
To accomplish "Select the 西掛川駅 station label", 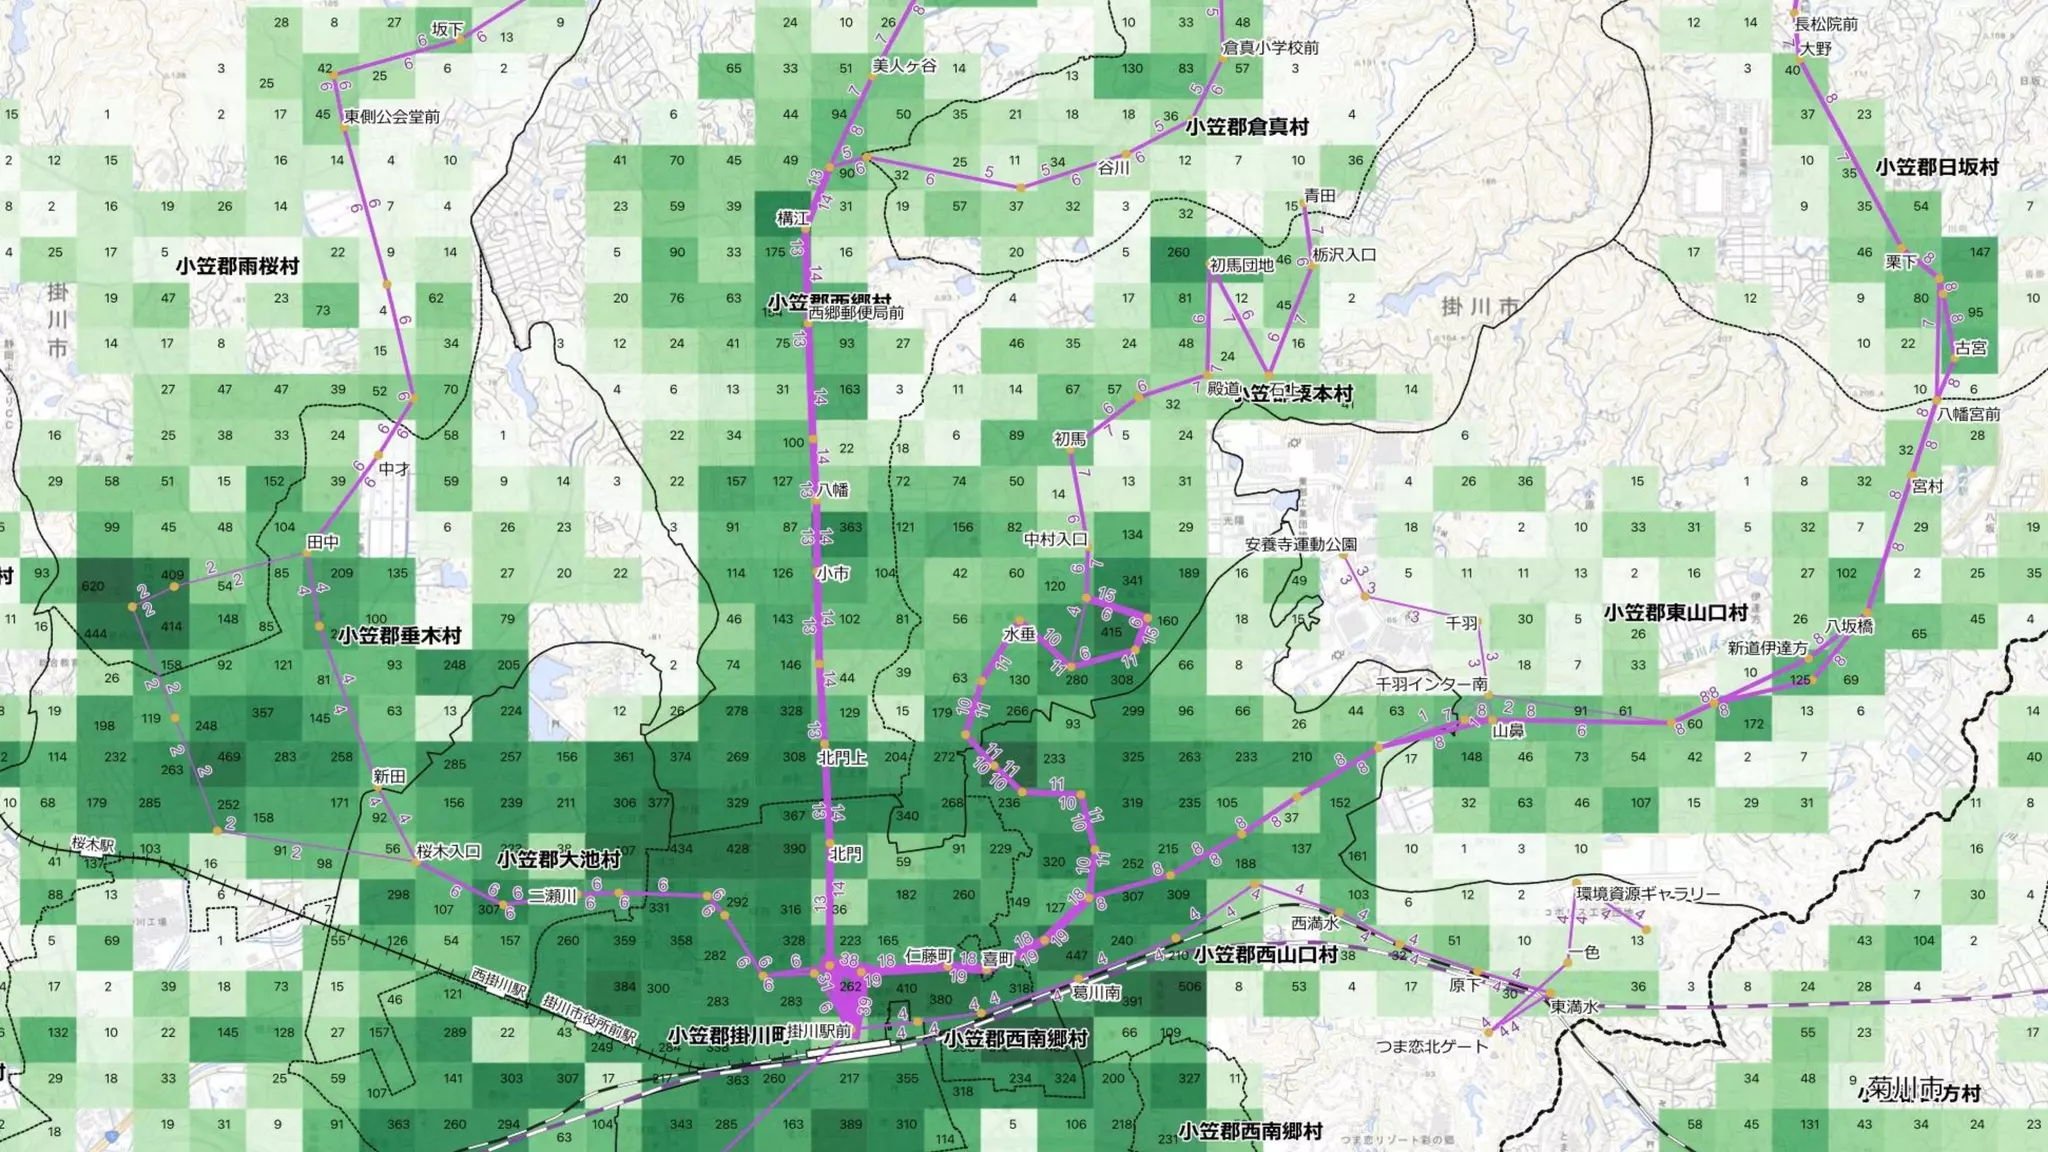I will click(499, 985).
